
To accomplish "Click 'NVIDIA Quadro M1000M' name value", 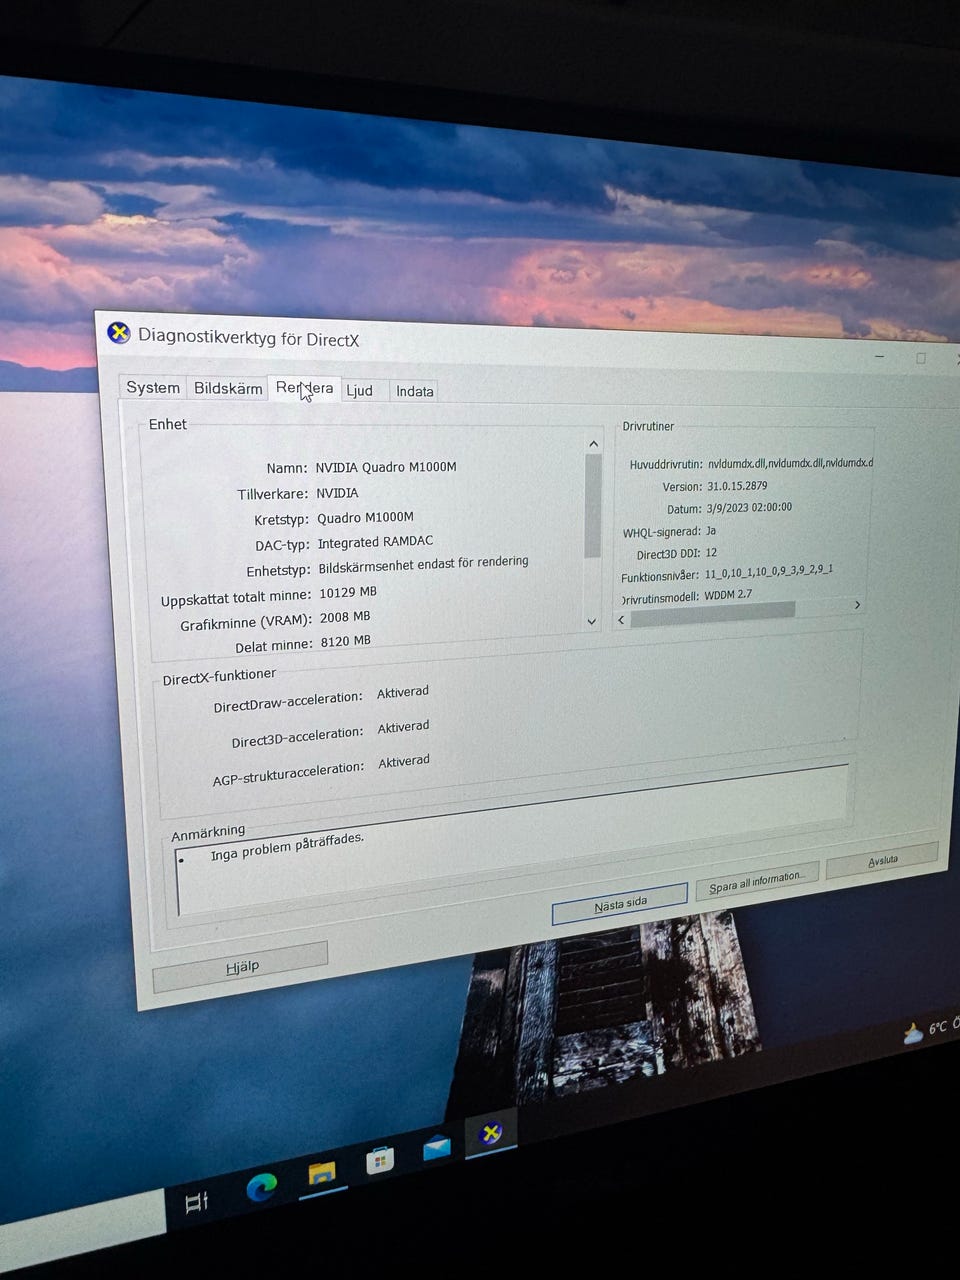I will (x=386, y=467).
